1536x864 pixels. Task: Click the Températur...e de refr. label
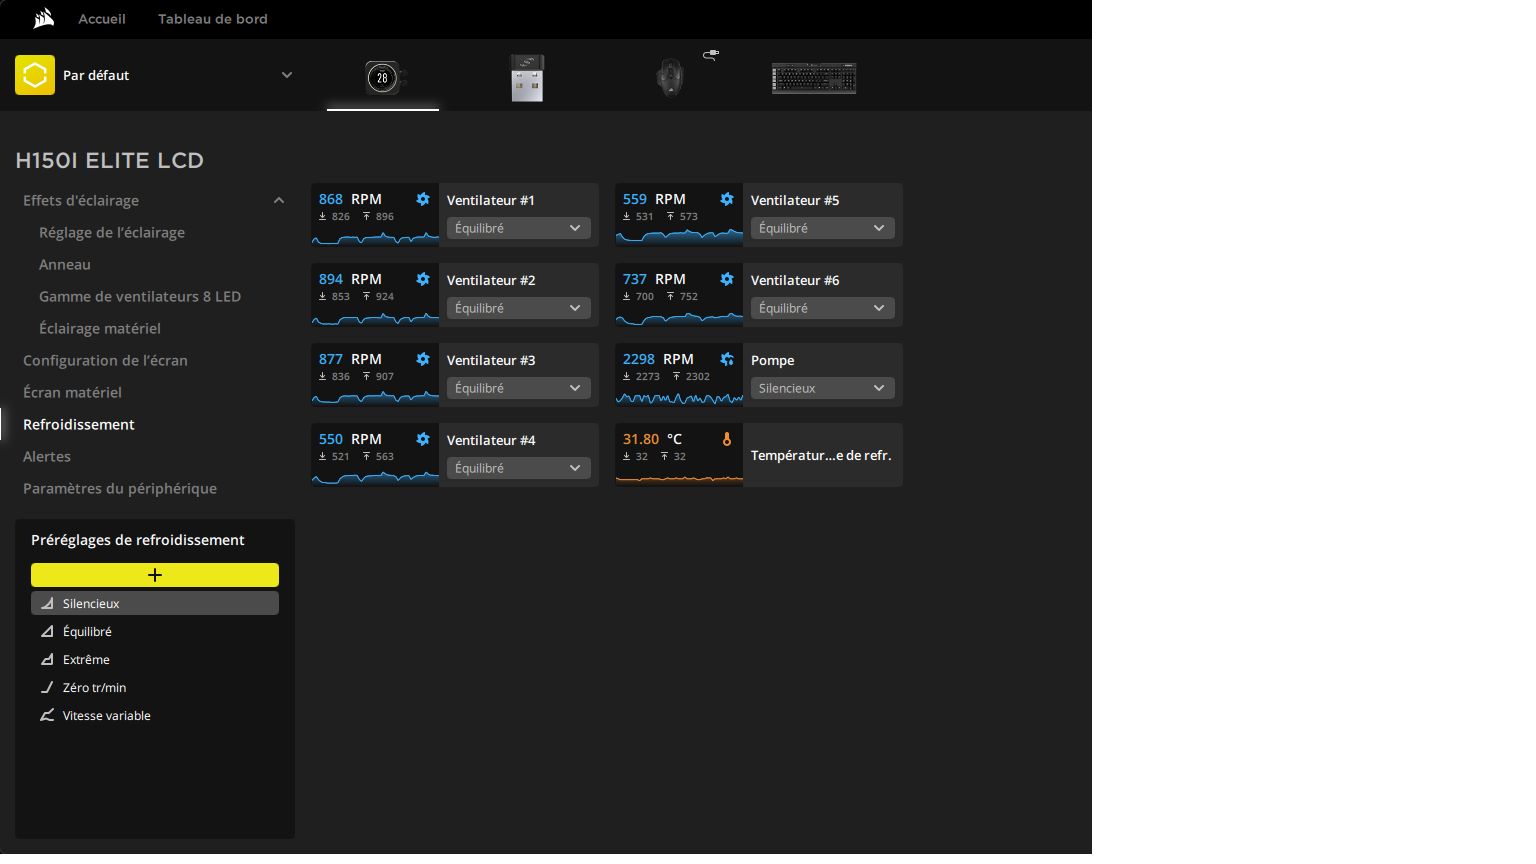point(821,455)
